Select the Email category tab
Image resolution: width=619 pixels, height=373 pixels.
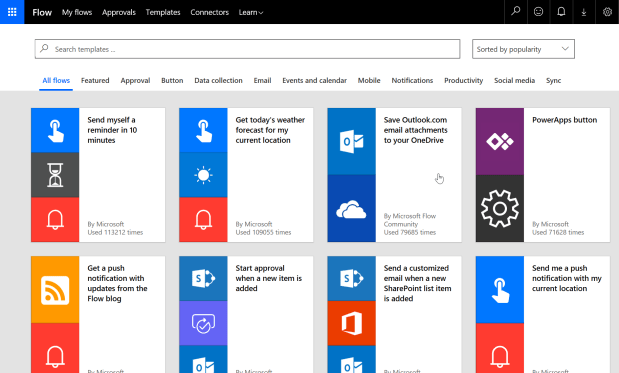(x=263, y=81)
